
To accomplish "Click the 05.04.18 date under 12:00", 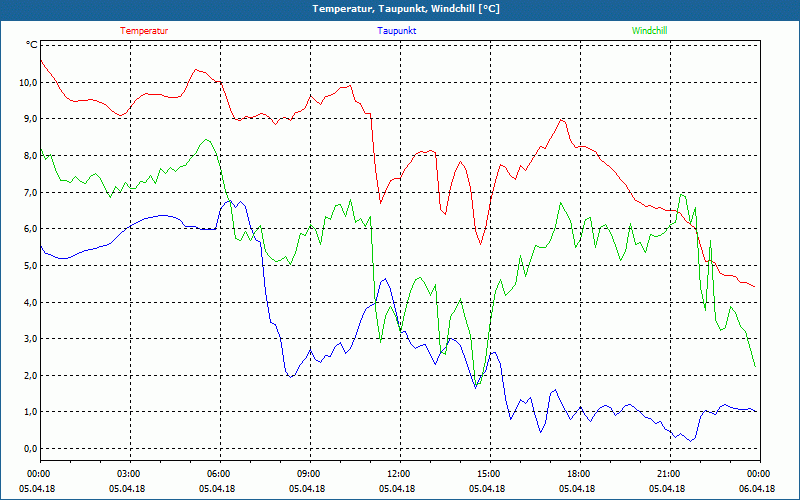I will point(397,489).
